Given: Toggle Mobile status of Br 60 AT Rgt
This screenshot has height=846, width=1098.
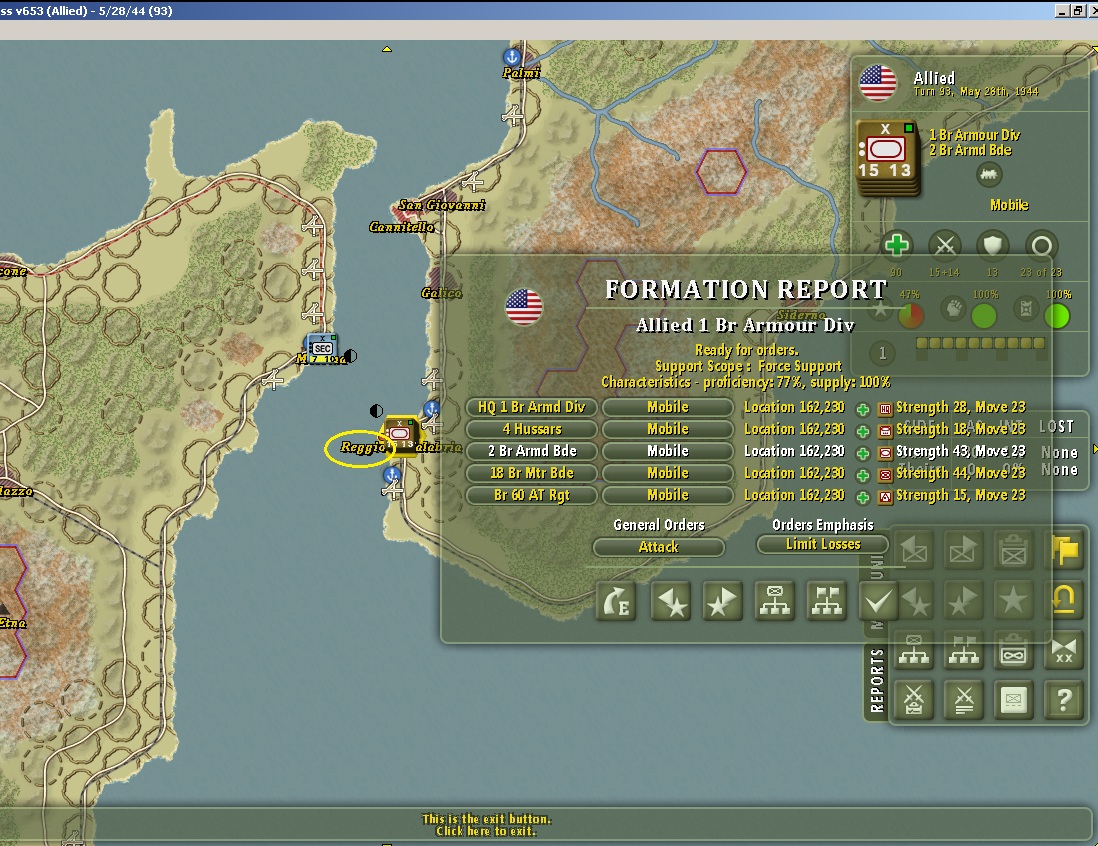Looking at the screenshot, I should (667, 495).
